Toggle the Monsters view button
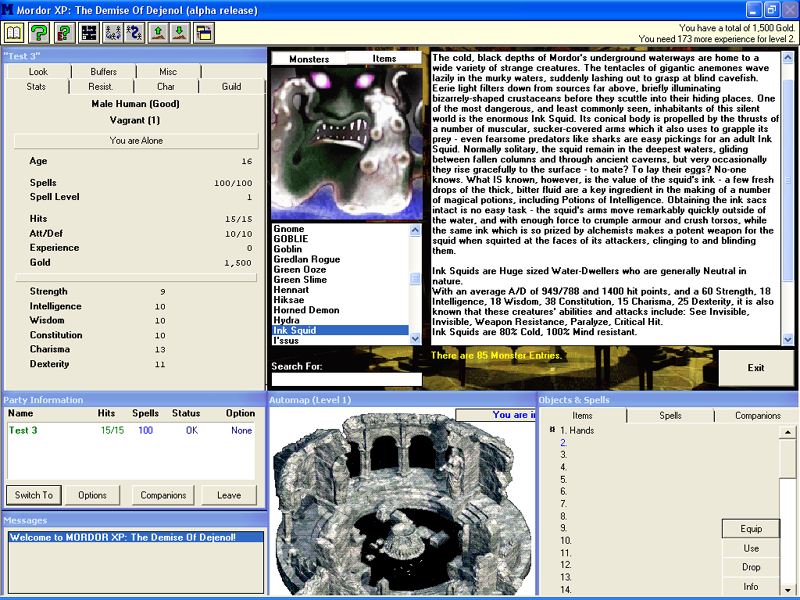This screenshot has width=800, height=600. point(309,59)
